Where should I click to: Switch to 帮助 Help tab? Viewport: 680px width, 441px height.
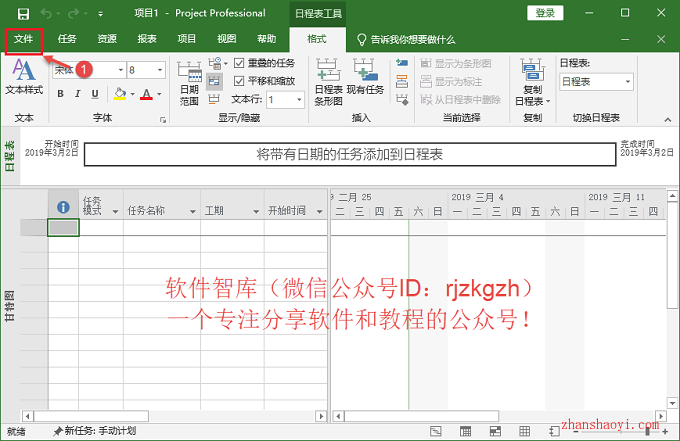(267, 39)
